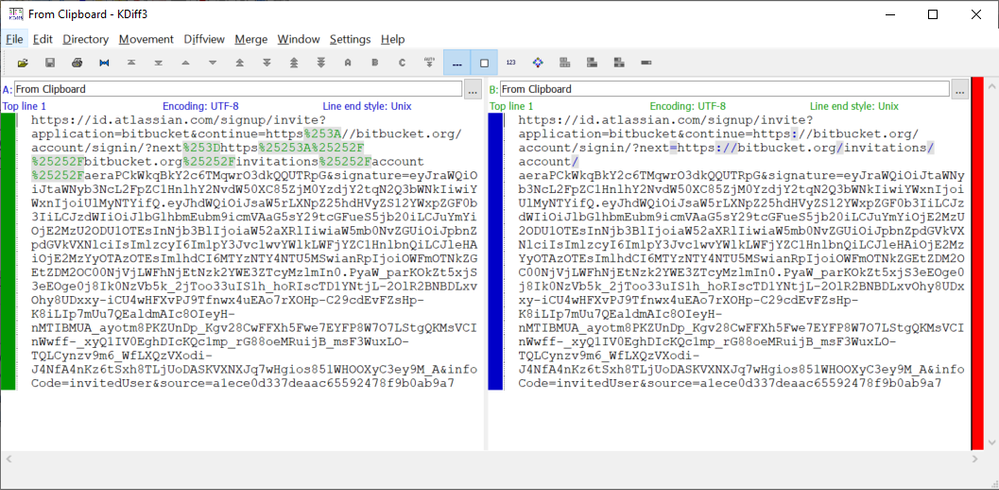Click horizontal scrollbar right arrow
This screenshot has width=999, height=490.
coord(977,458)
